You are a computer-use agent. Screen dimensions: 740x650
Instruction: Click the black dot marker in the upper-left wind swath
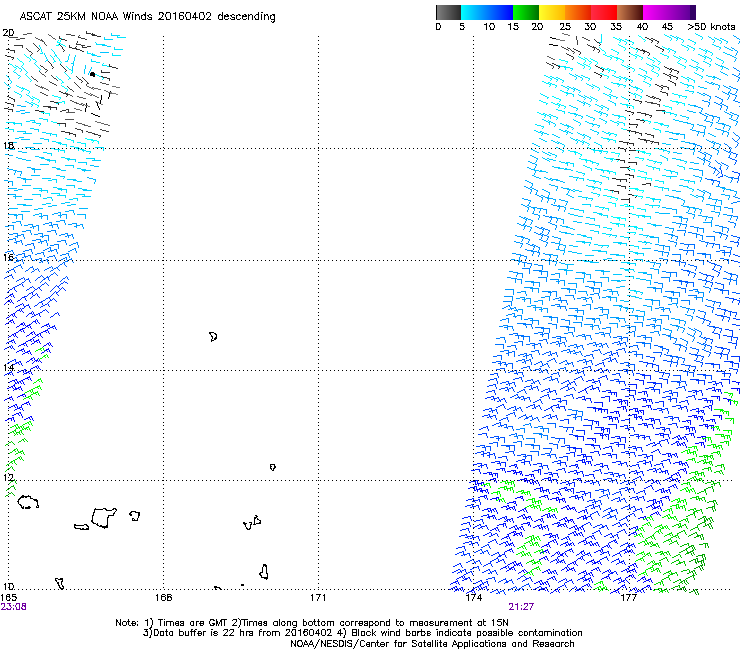[92, 74]
